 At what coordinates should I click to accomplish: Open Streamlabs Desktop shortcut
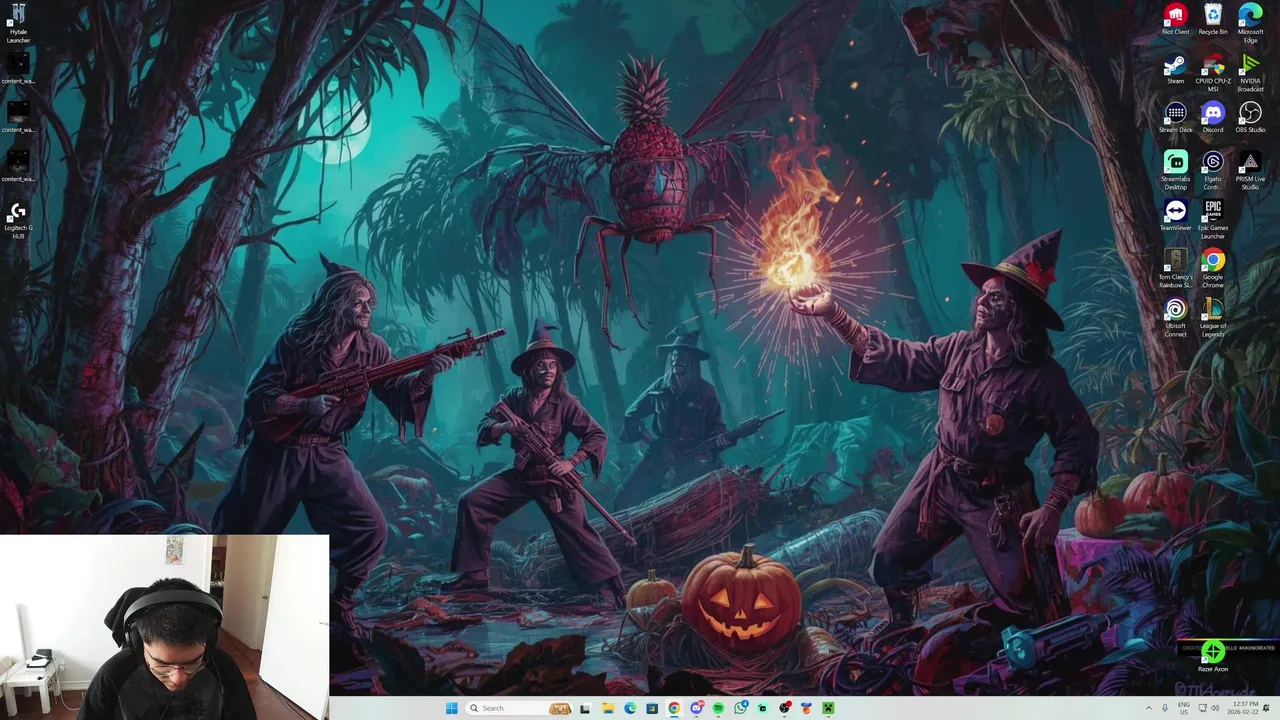(1175, 171)
